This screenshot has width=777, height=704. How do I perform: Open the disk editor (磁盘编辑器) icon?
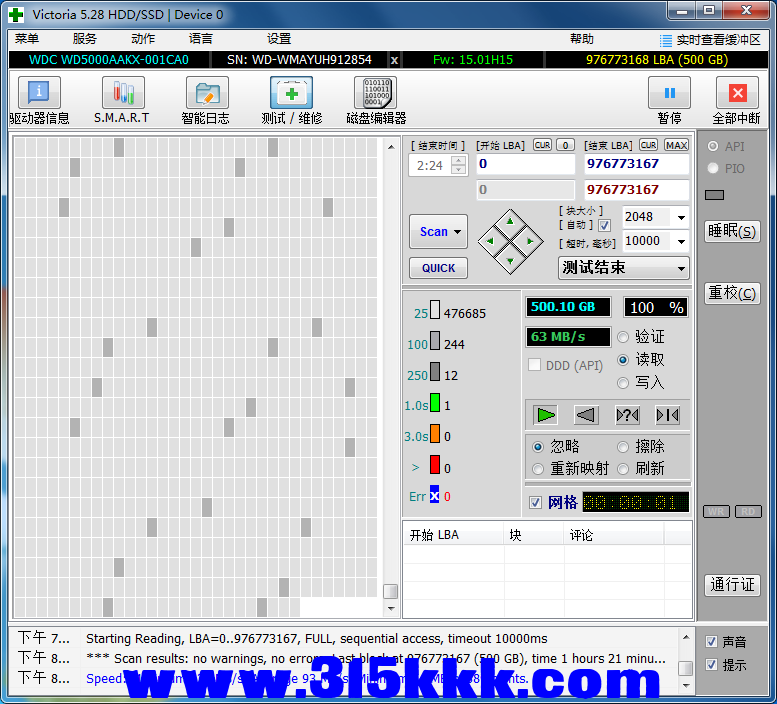click(x=375, y=93)
